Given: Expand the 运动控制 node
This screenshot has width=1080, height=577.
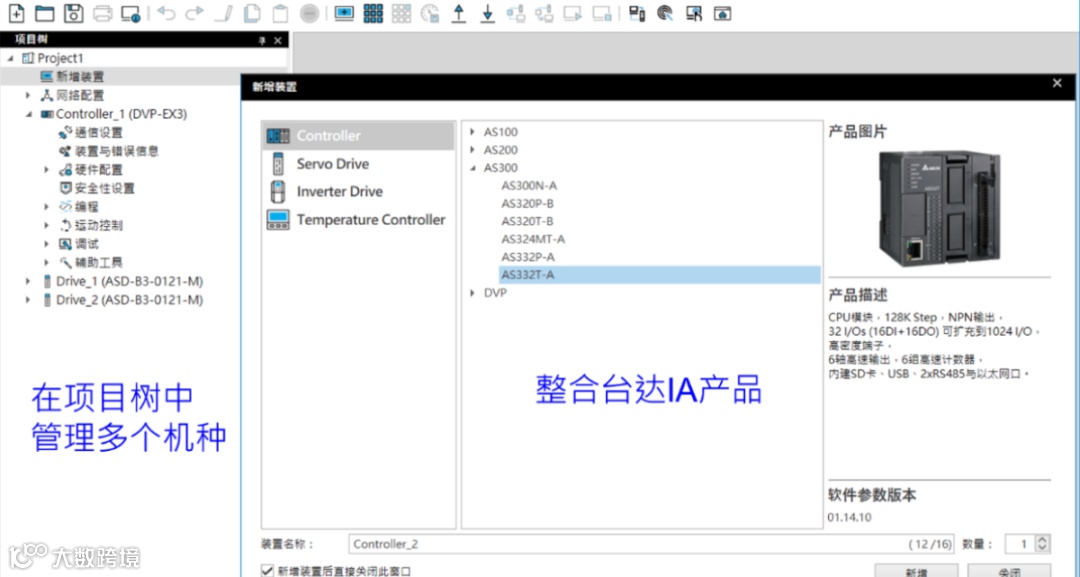Looking at the screenshot, I should coord(47,225).
